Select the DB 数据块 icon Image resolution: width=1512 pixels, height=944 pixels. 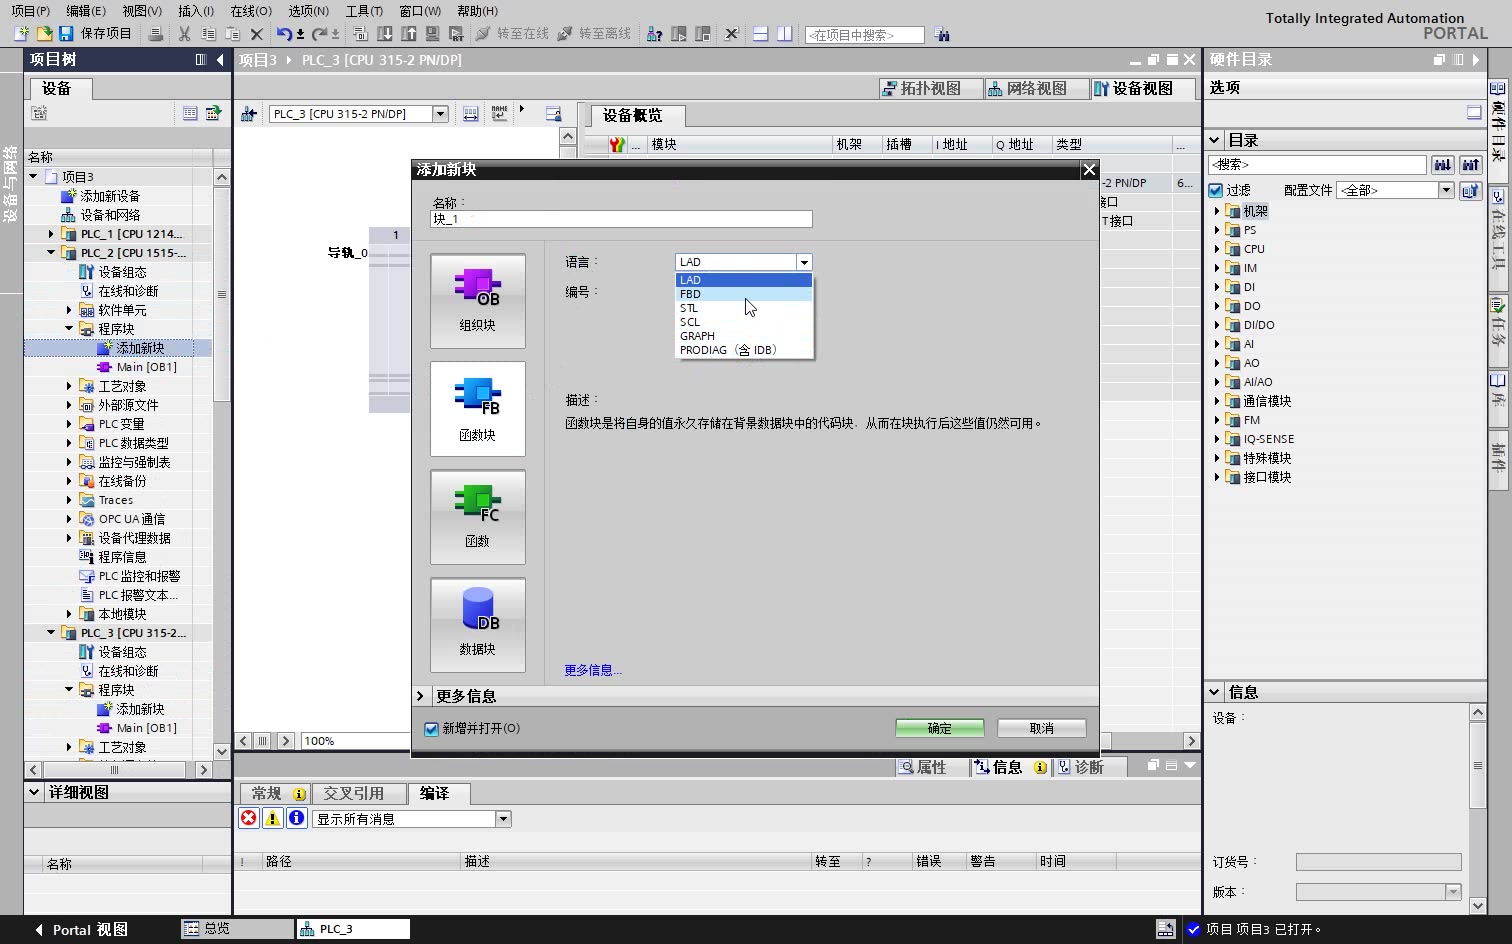477,624
